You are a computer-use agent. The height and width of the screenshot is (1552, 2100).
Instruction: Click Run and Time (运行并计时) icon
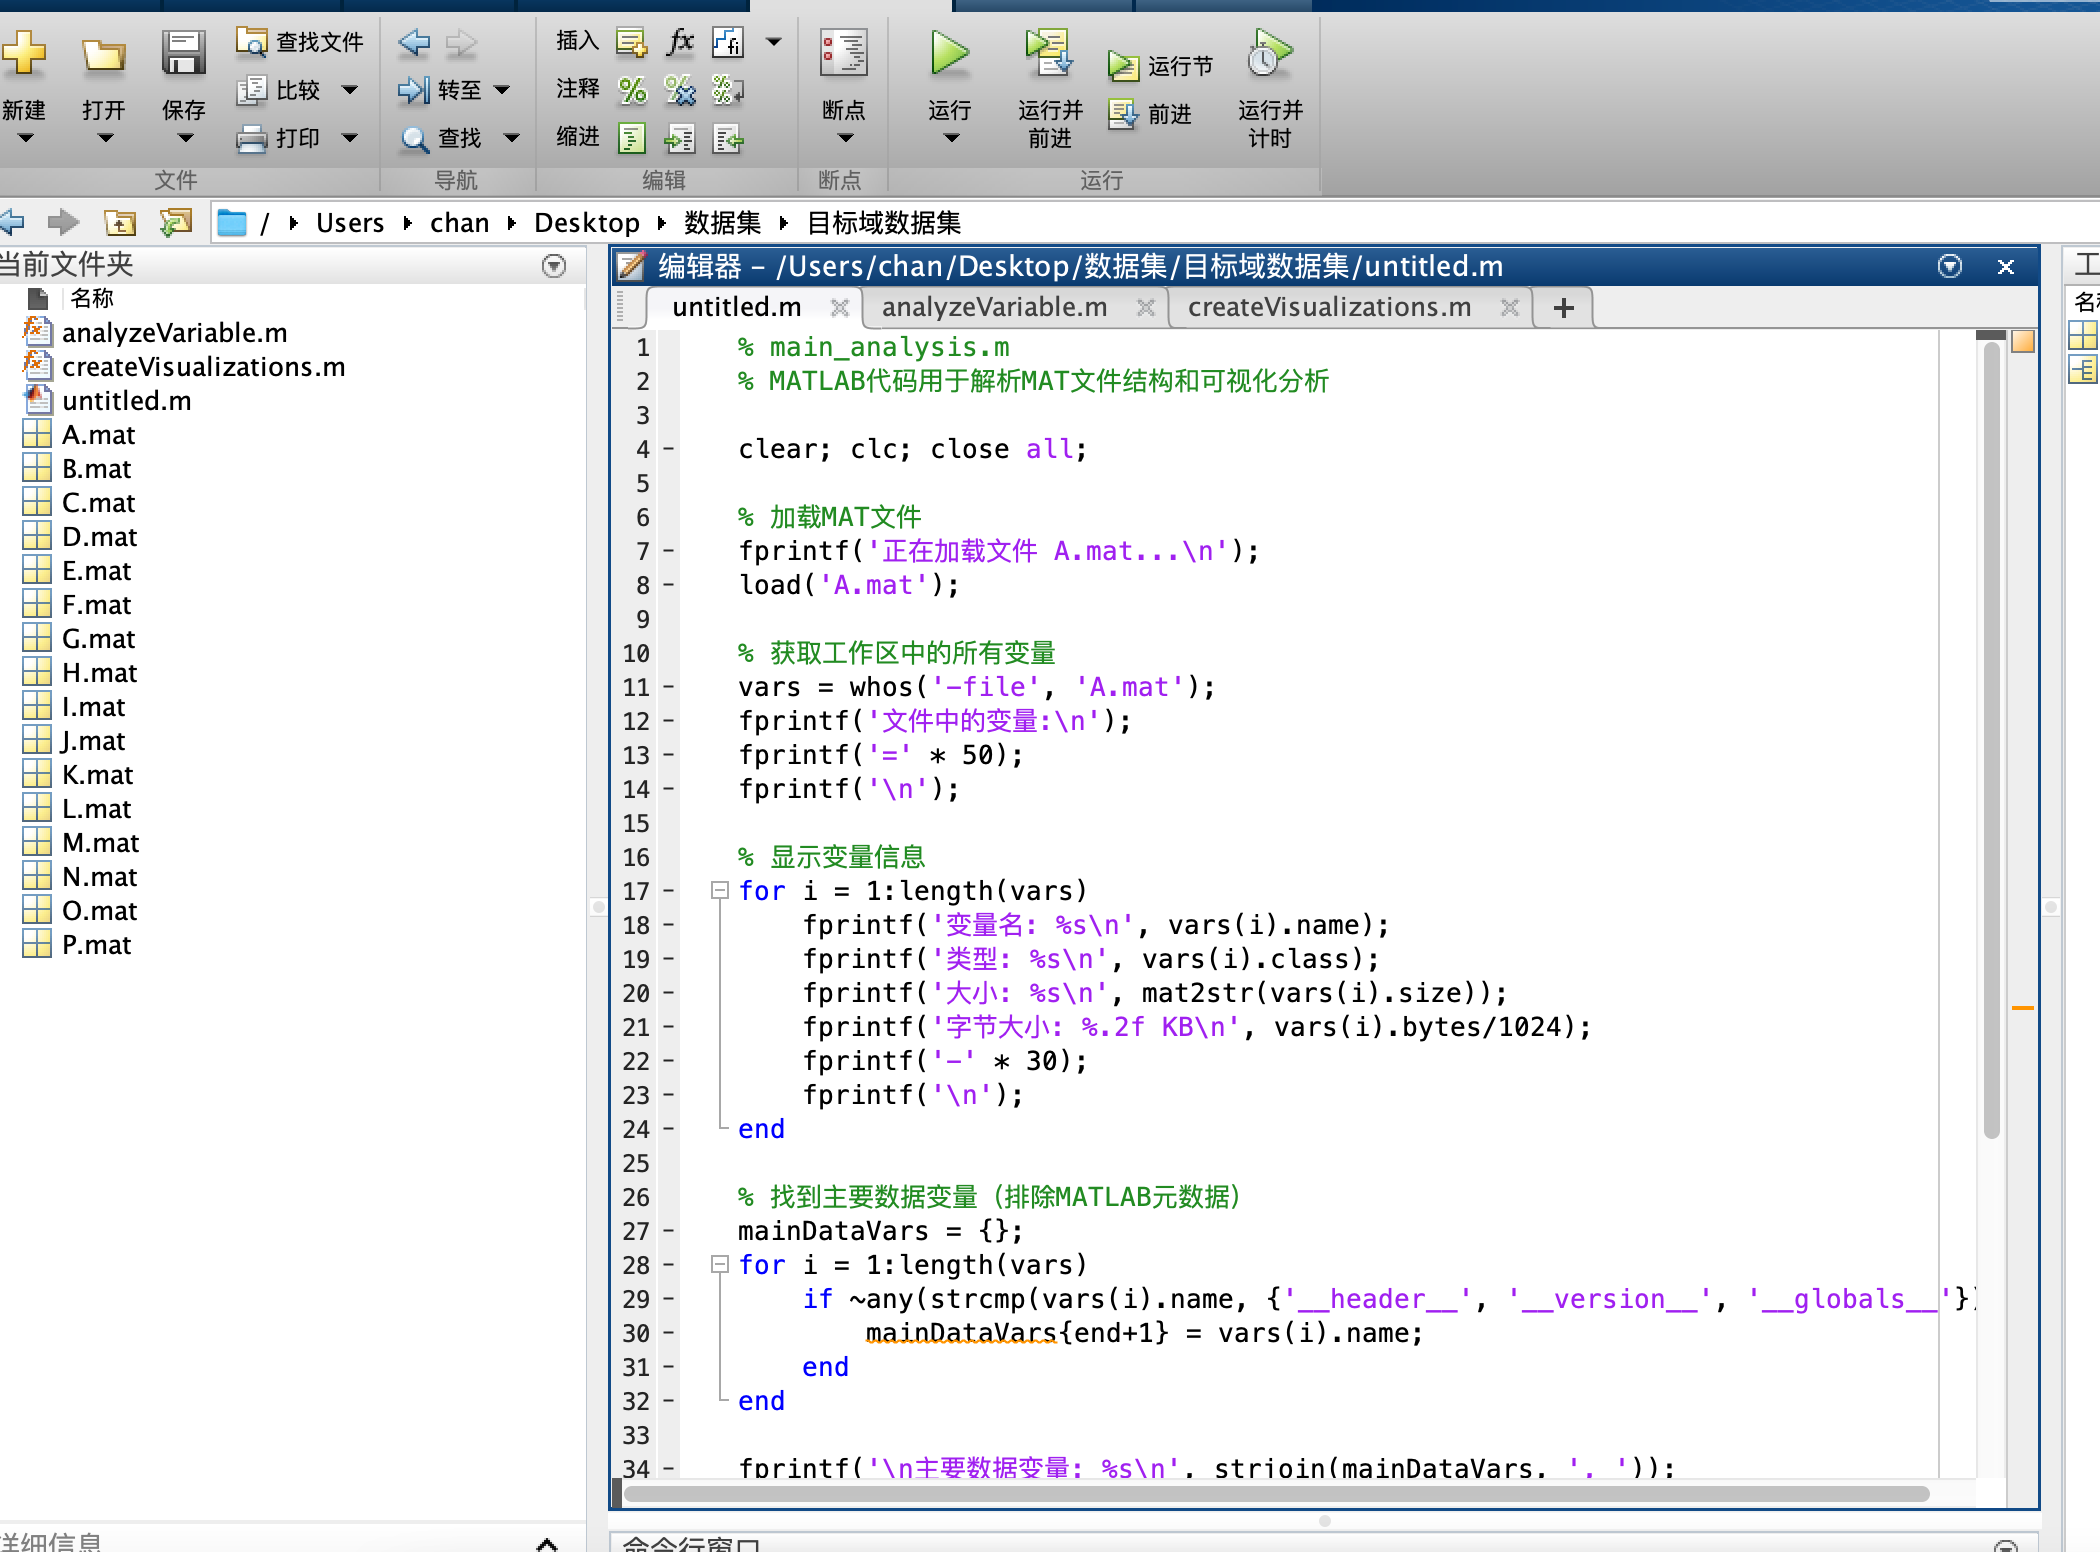pyautogui.click(x=1270, y=53)
